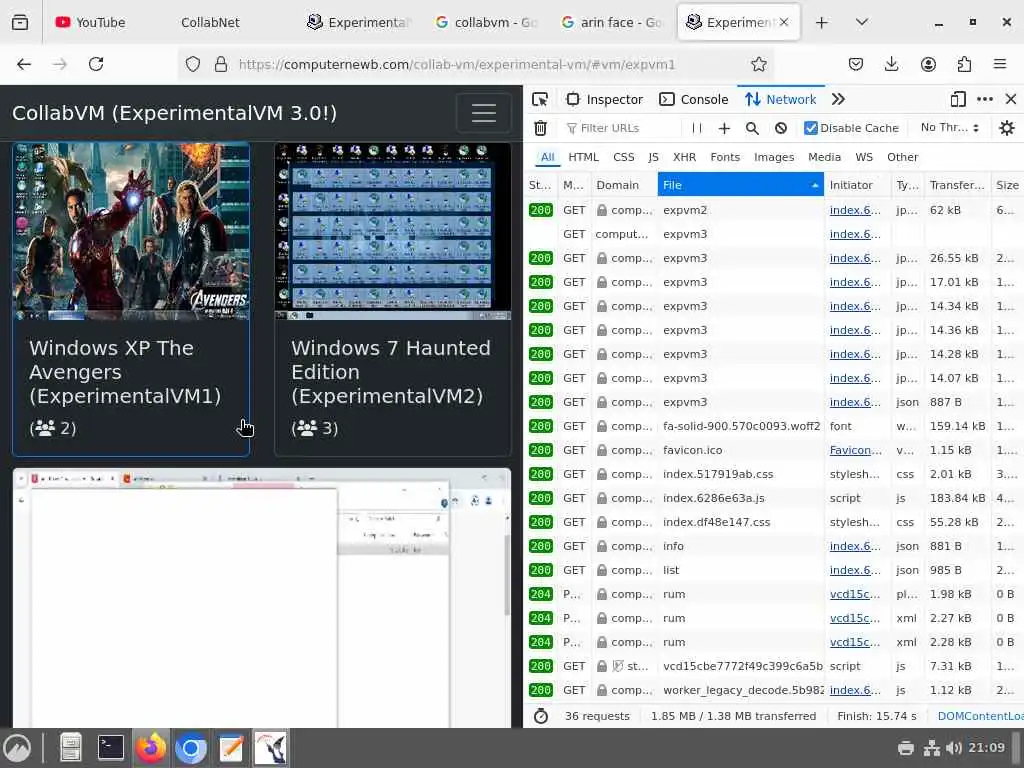
Task: Show more devtools tabs chevron
Action: tap(839, 99)
